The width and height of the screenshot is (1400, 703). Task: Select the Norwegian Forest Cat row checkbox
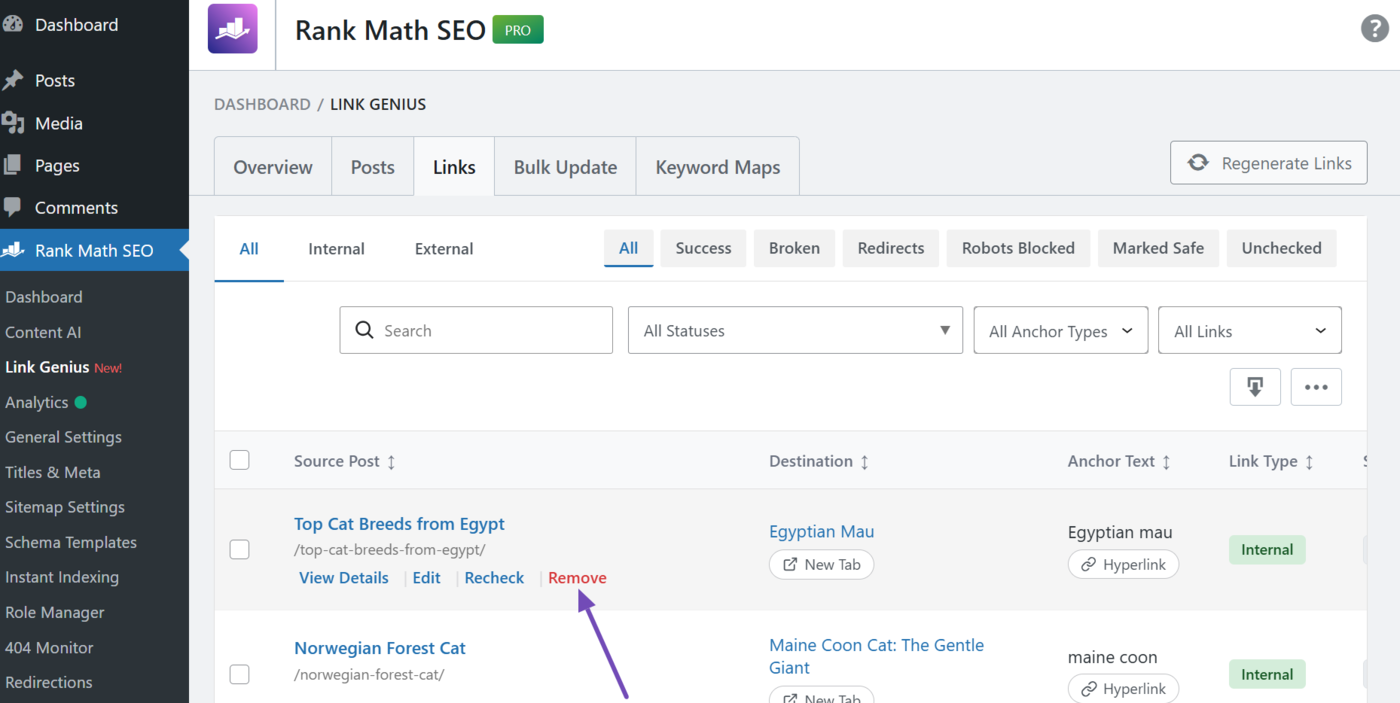click(239, 674)
